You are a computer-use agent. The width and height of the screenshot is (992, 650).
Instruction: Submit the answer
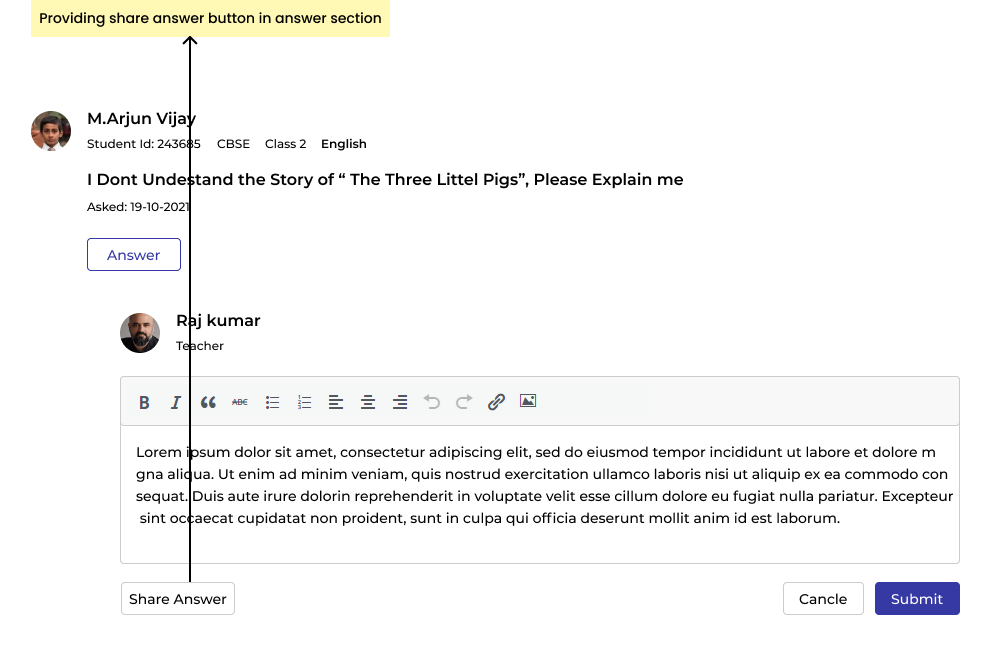(917, 599)
